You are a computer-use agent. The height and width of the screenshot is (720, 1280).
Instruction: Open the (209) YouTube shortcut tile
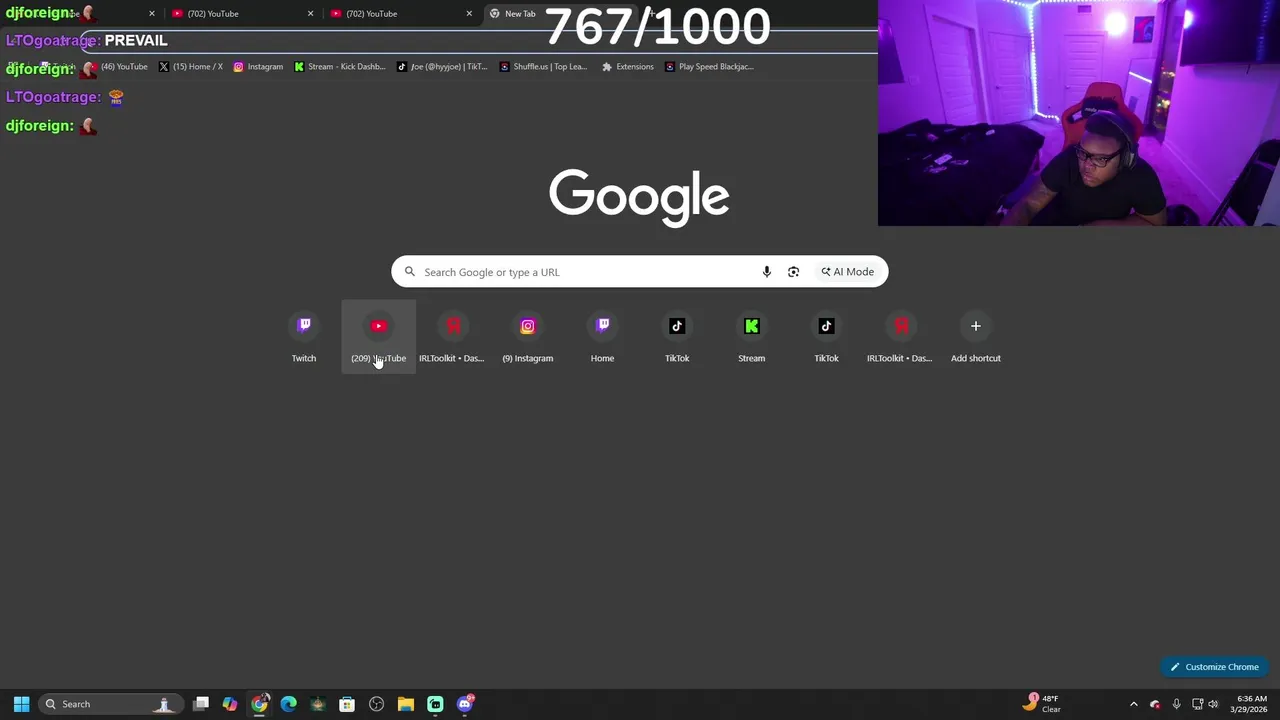coord(378,337)
